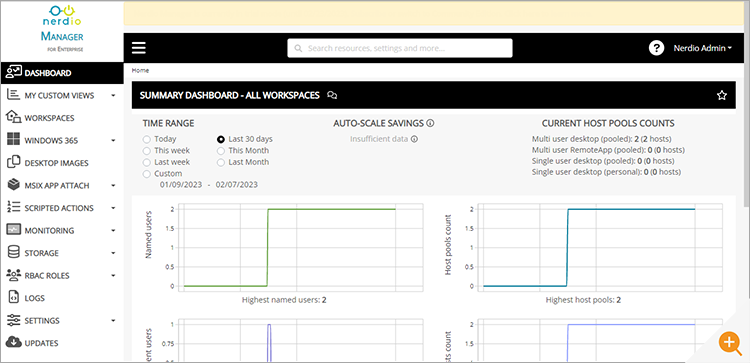Click the Single user desktop (pooled) count line
The image size is (750, 363).
point(603,161)
